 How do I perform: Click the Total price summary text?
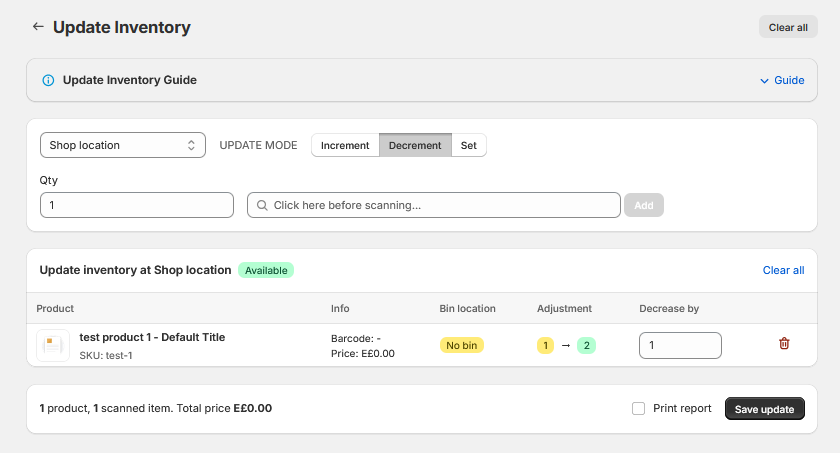(224, 409)
